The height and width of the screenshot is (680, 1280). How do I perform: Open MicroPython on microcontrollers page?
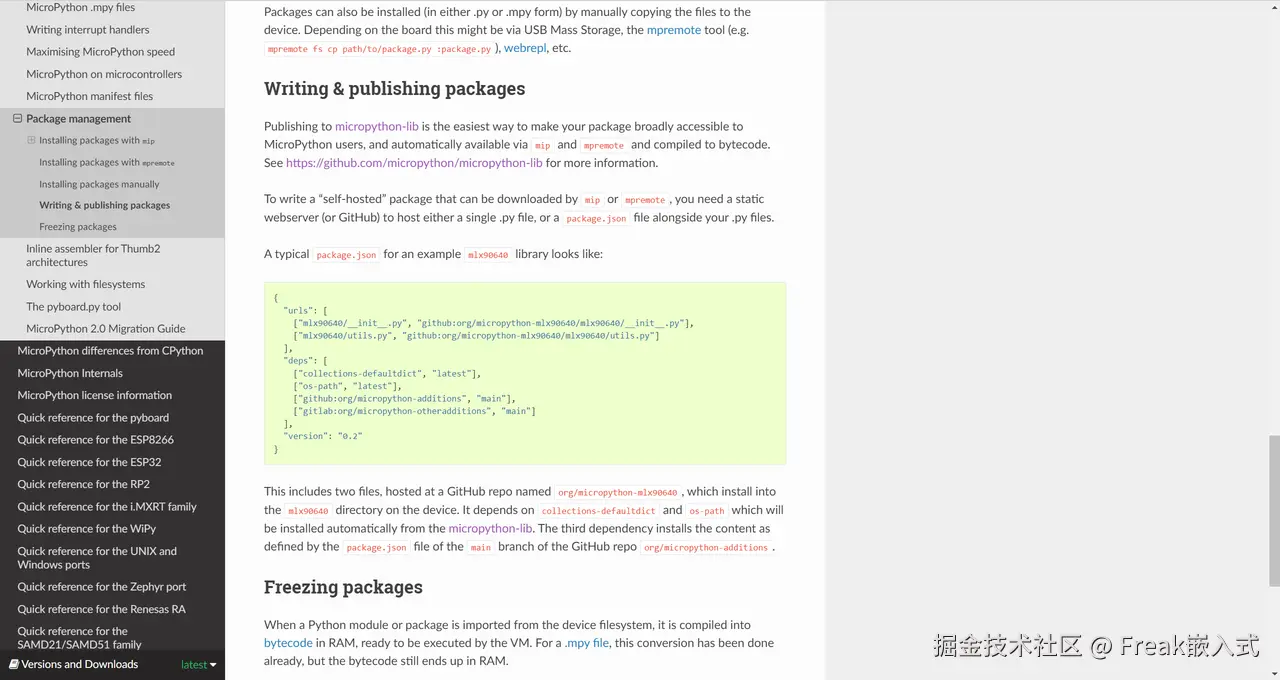tap(104, 74)
